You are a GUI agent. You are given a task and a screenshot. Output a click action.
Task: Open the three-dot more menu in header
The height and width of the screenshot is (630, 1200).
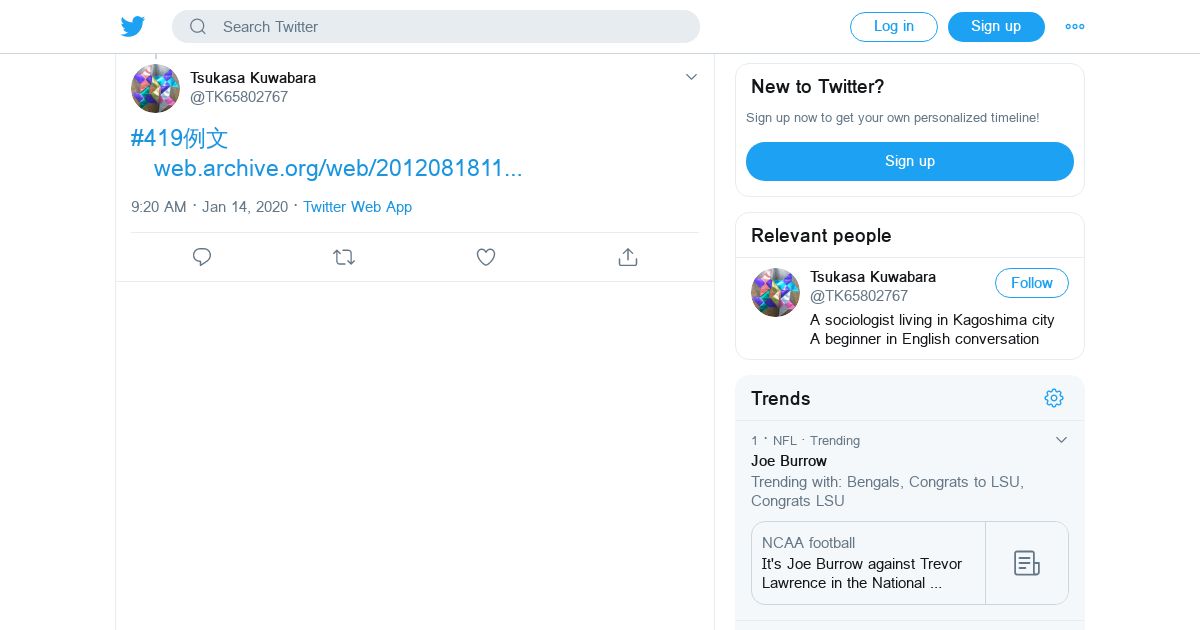click(x=1075, y=27)
